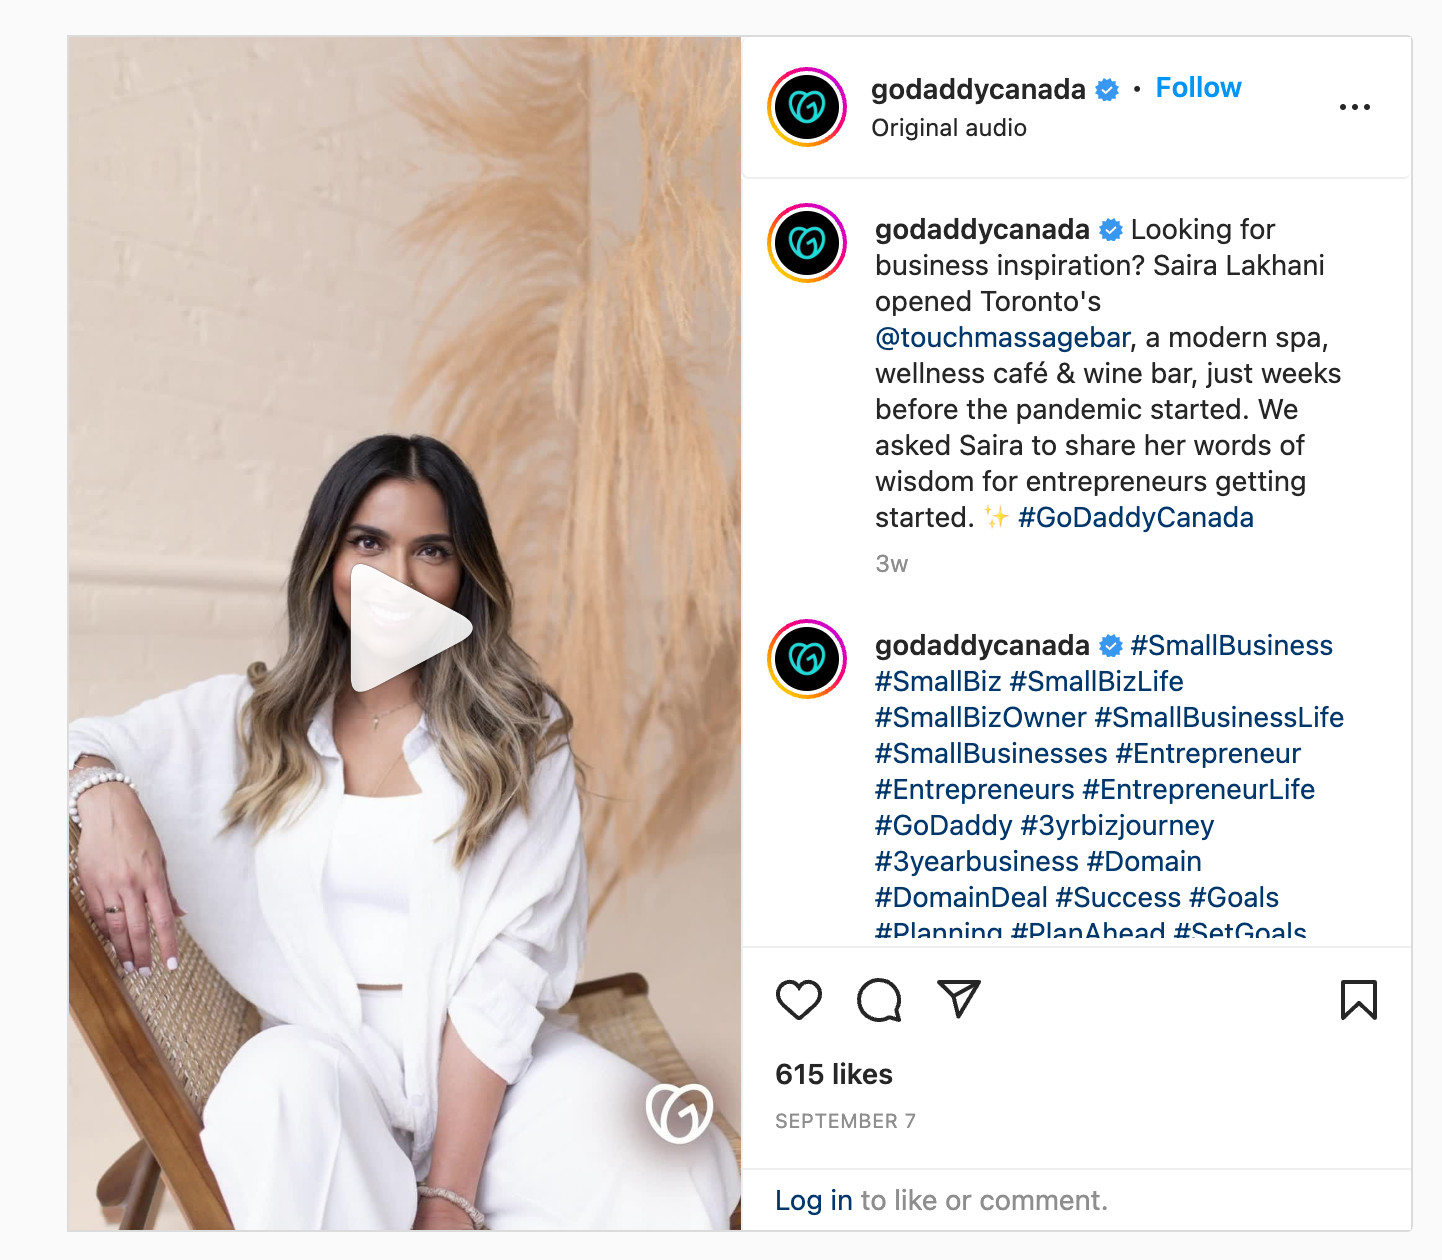Screen dimensions: 1442x1260
Task: Open the three-dot more options menu
Action: (x=1355, y=107)
